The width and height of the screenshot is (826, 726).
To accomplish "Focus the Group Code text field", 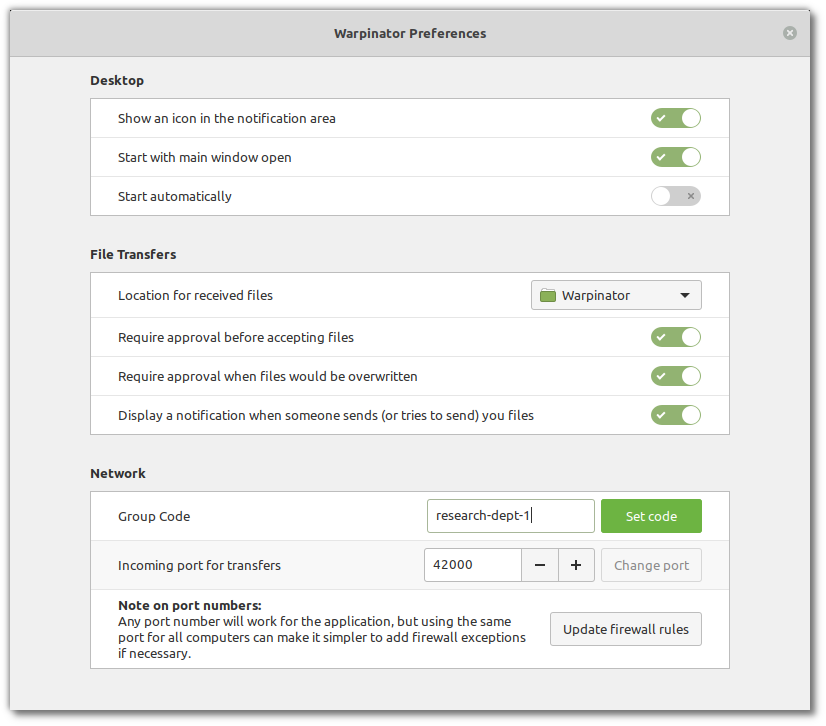I will [x=510, y=516].
